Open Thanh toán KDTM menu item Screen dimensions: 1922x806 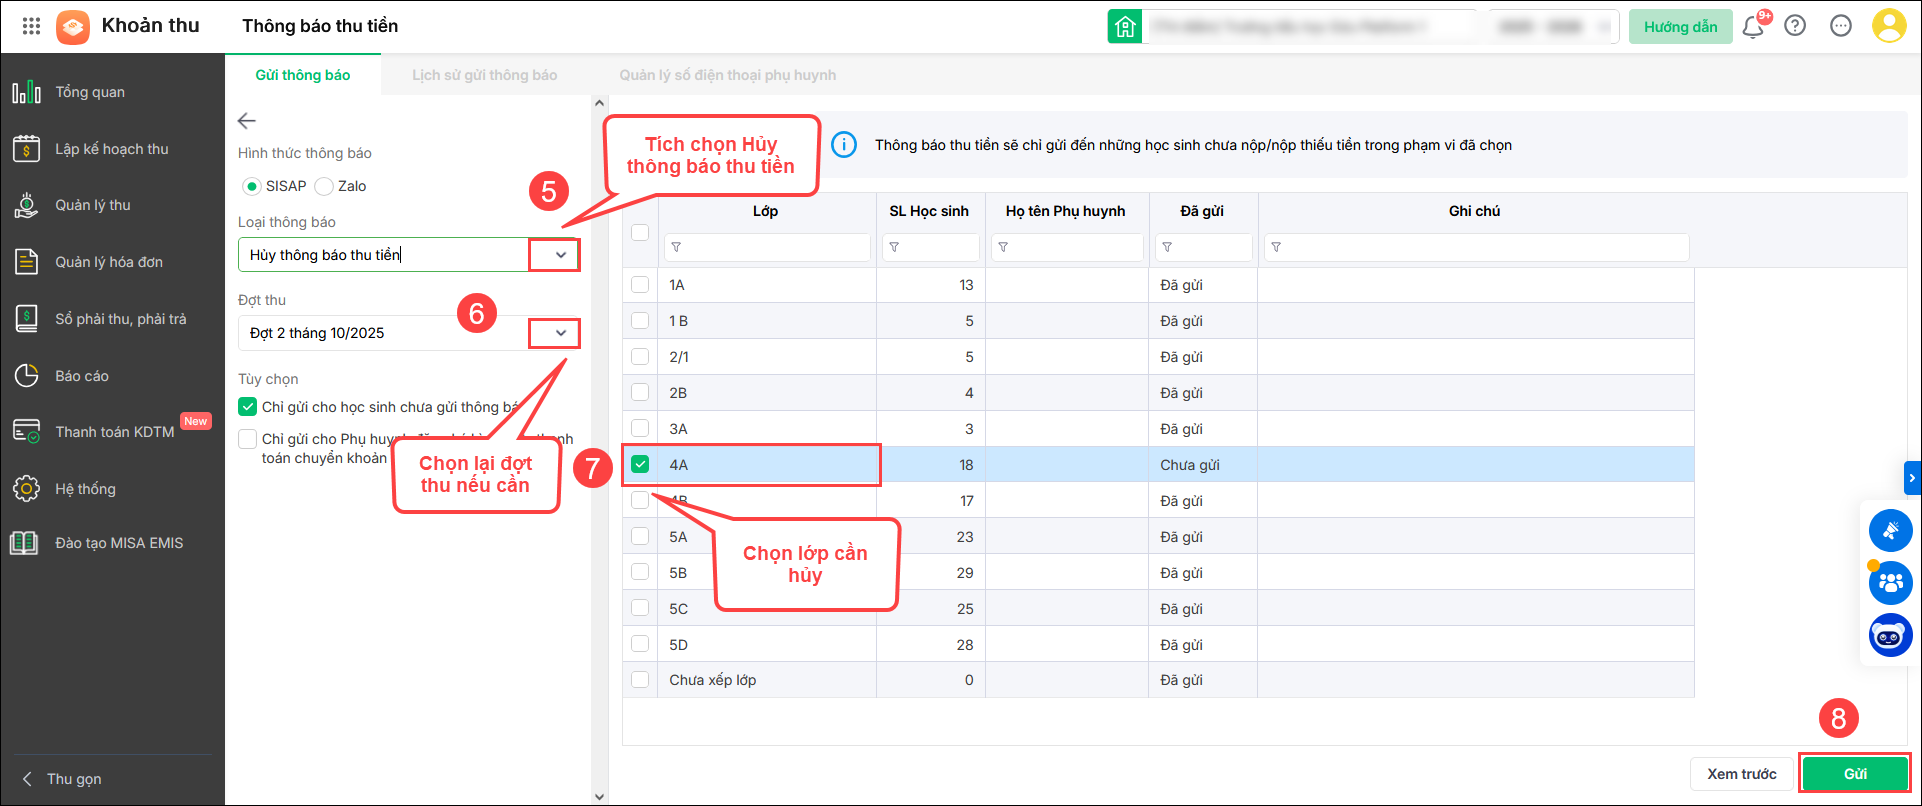113,432
